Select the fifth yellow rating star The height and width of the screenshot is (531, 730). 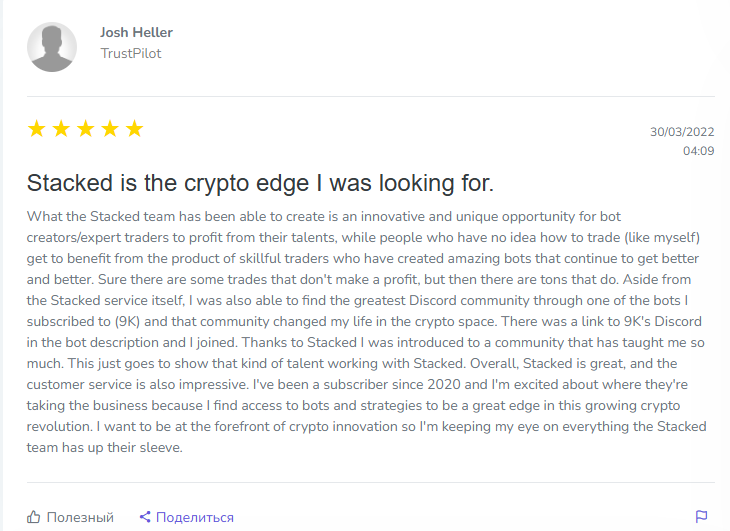pos(134,129)
